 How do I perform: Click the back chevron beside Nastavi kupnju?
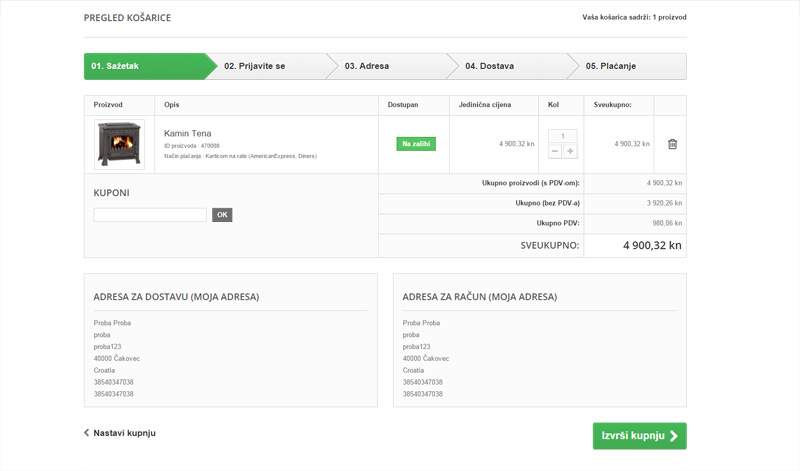click(87, 433)
